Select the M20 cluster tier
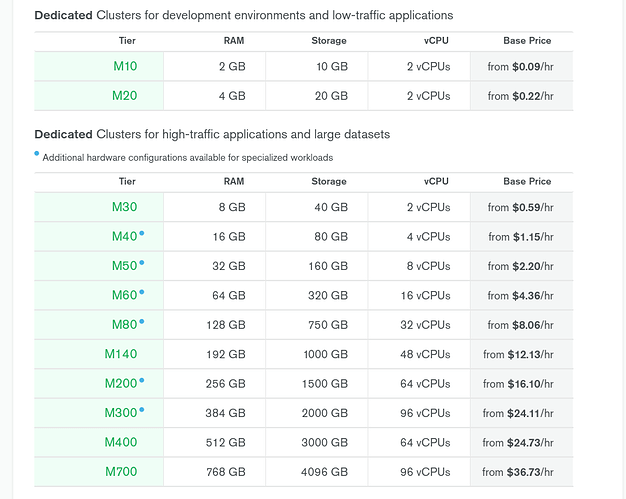 point(125,96)
